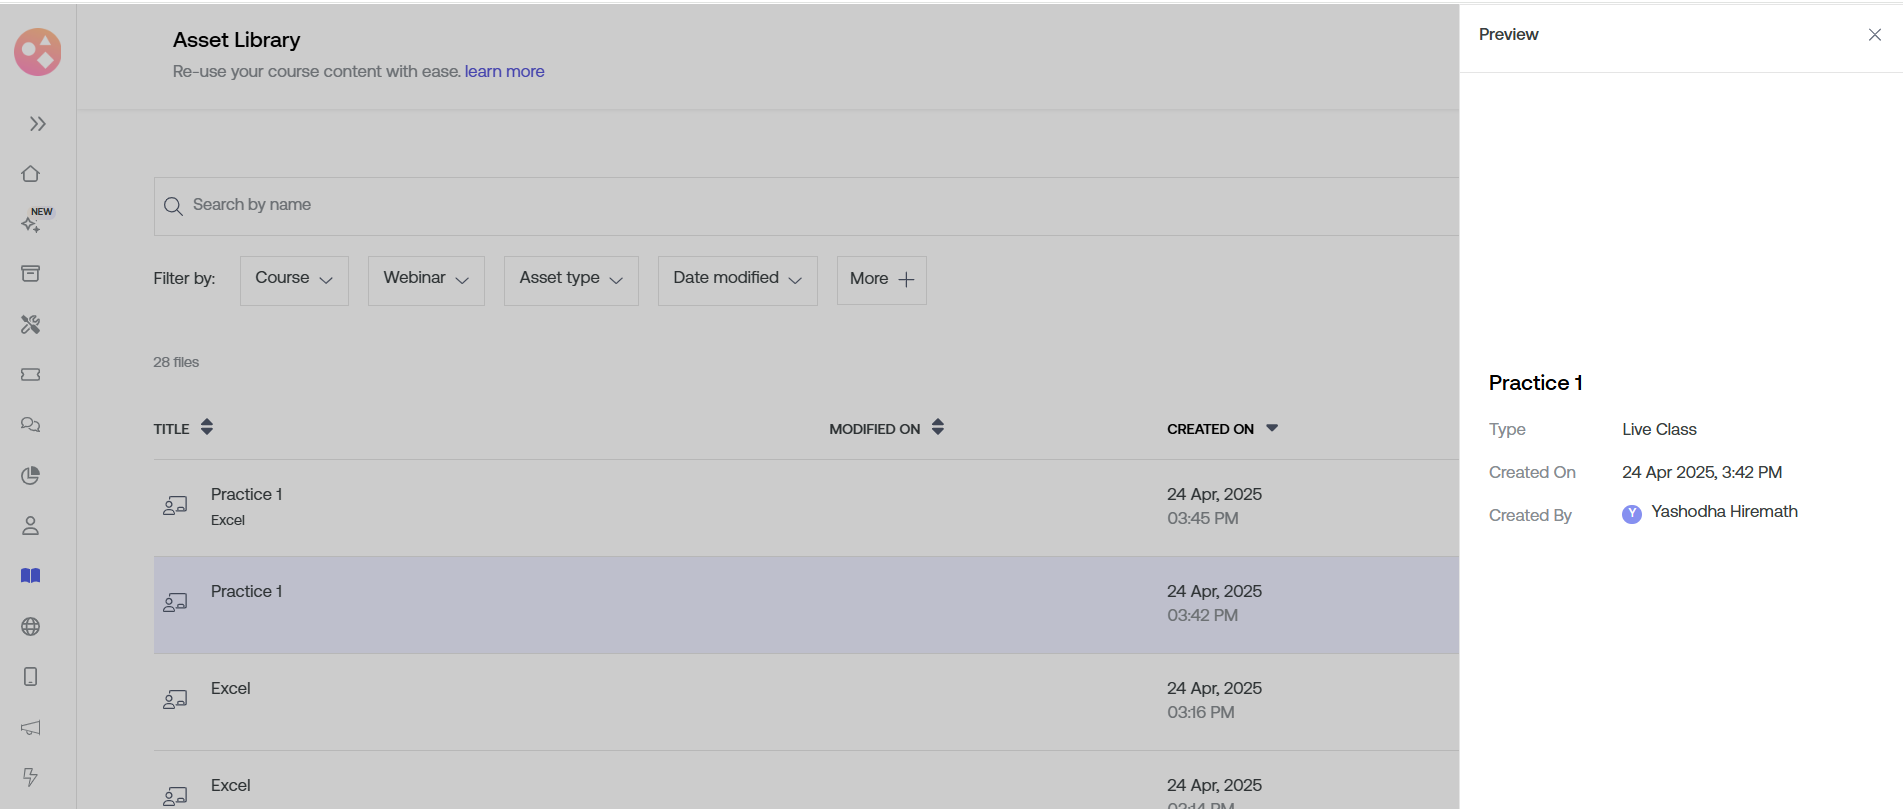Open the tools wrench icon in sidebar
The image size is (1903, 809).
point(31,324)
